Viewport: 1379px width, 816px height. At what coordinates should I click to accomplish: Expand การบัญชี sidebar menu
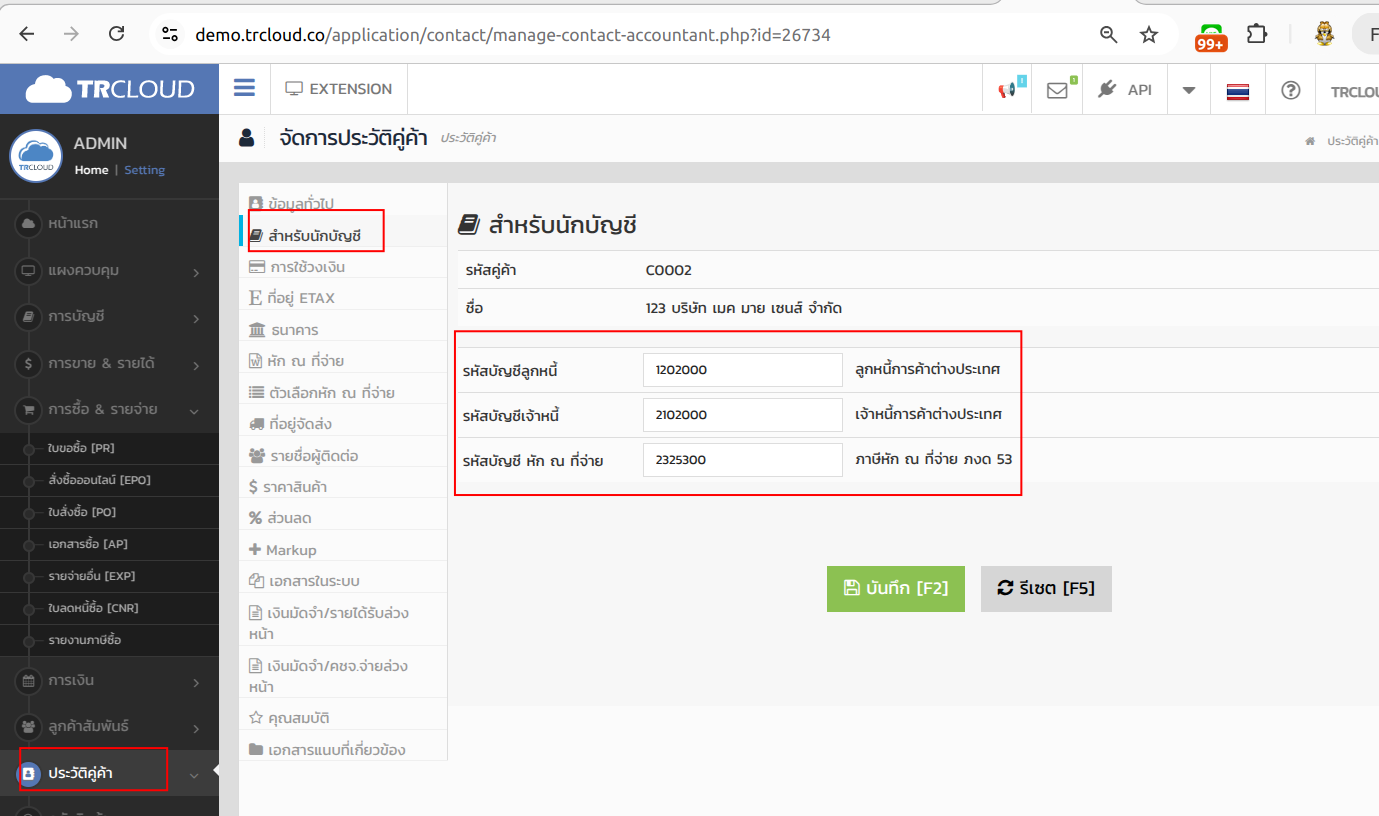(x=109, y=317)
